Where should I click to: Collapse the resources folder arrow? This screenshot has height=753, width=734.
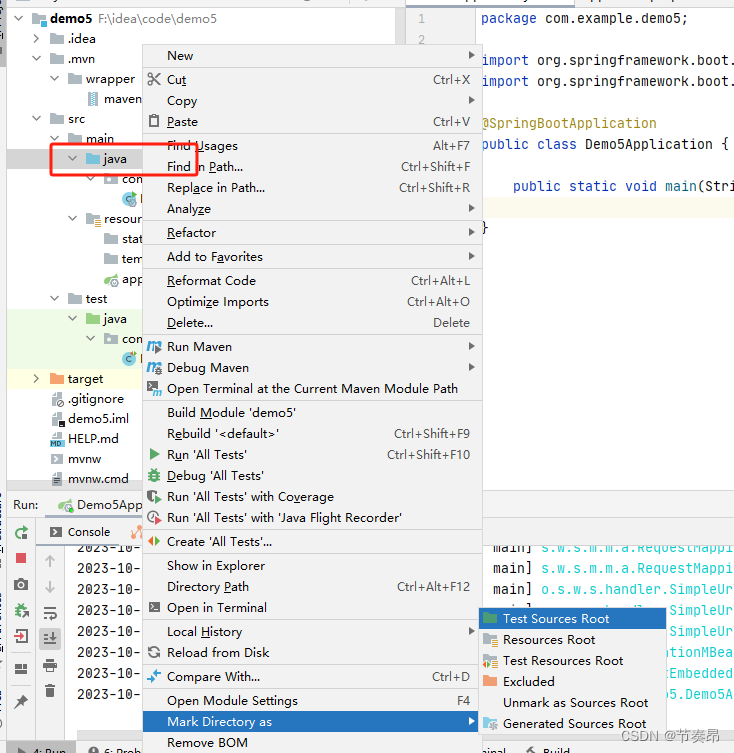(73, 219)
